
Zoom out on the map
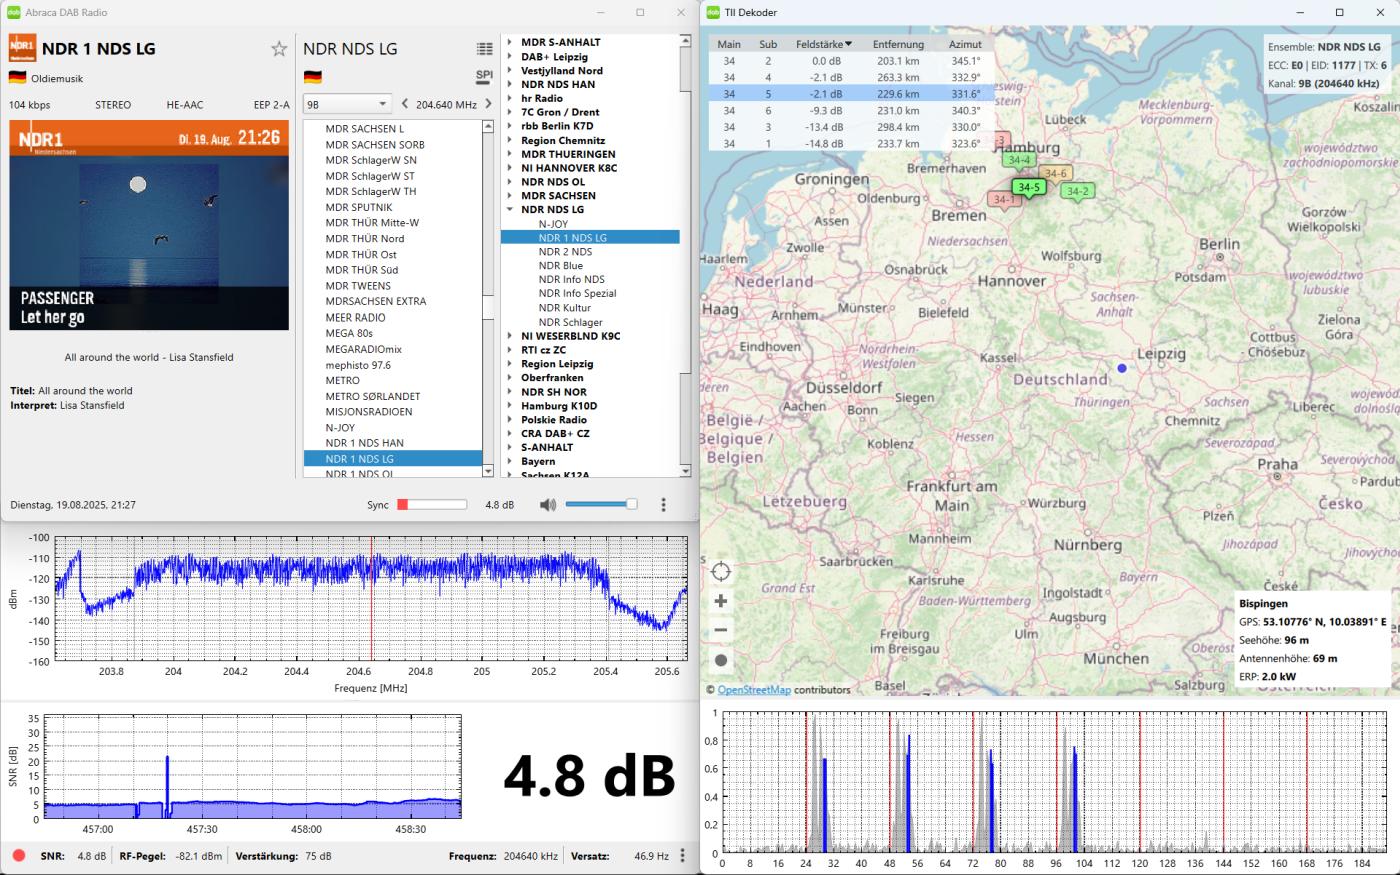(721, 630)
